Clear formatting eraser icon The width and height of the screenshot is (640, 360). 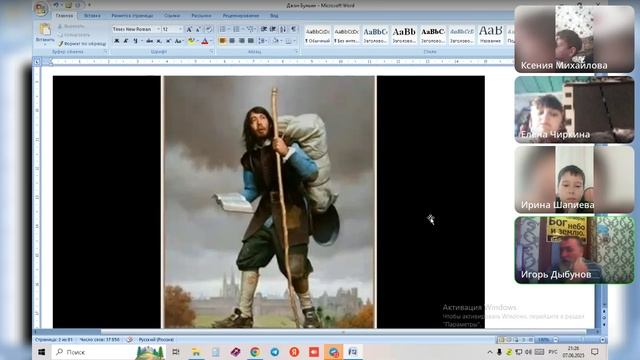click(209, 29)
